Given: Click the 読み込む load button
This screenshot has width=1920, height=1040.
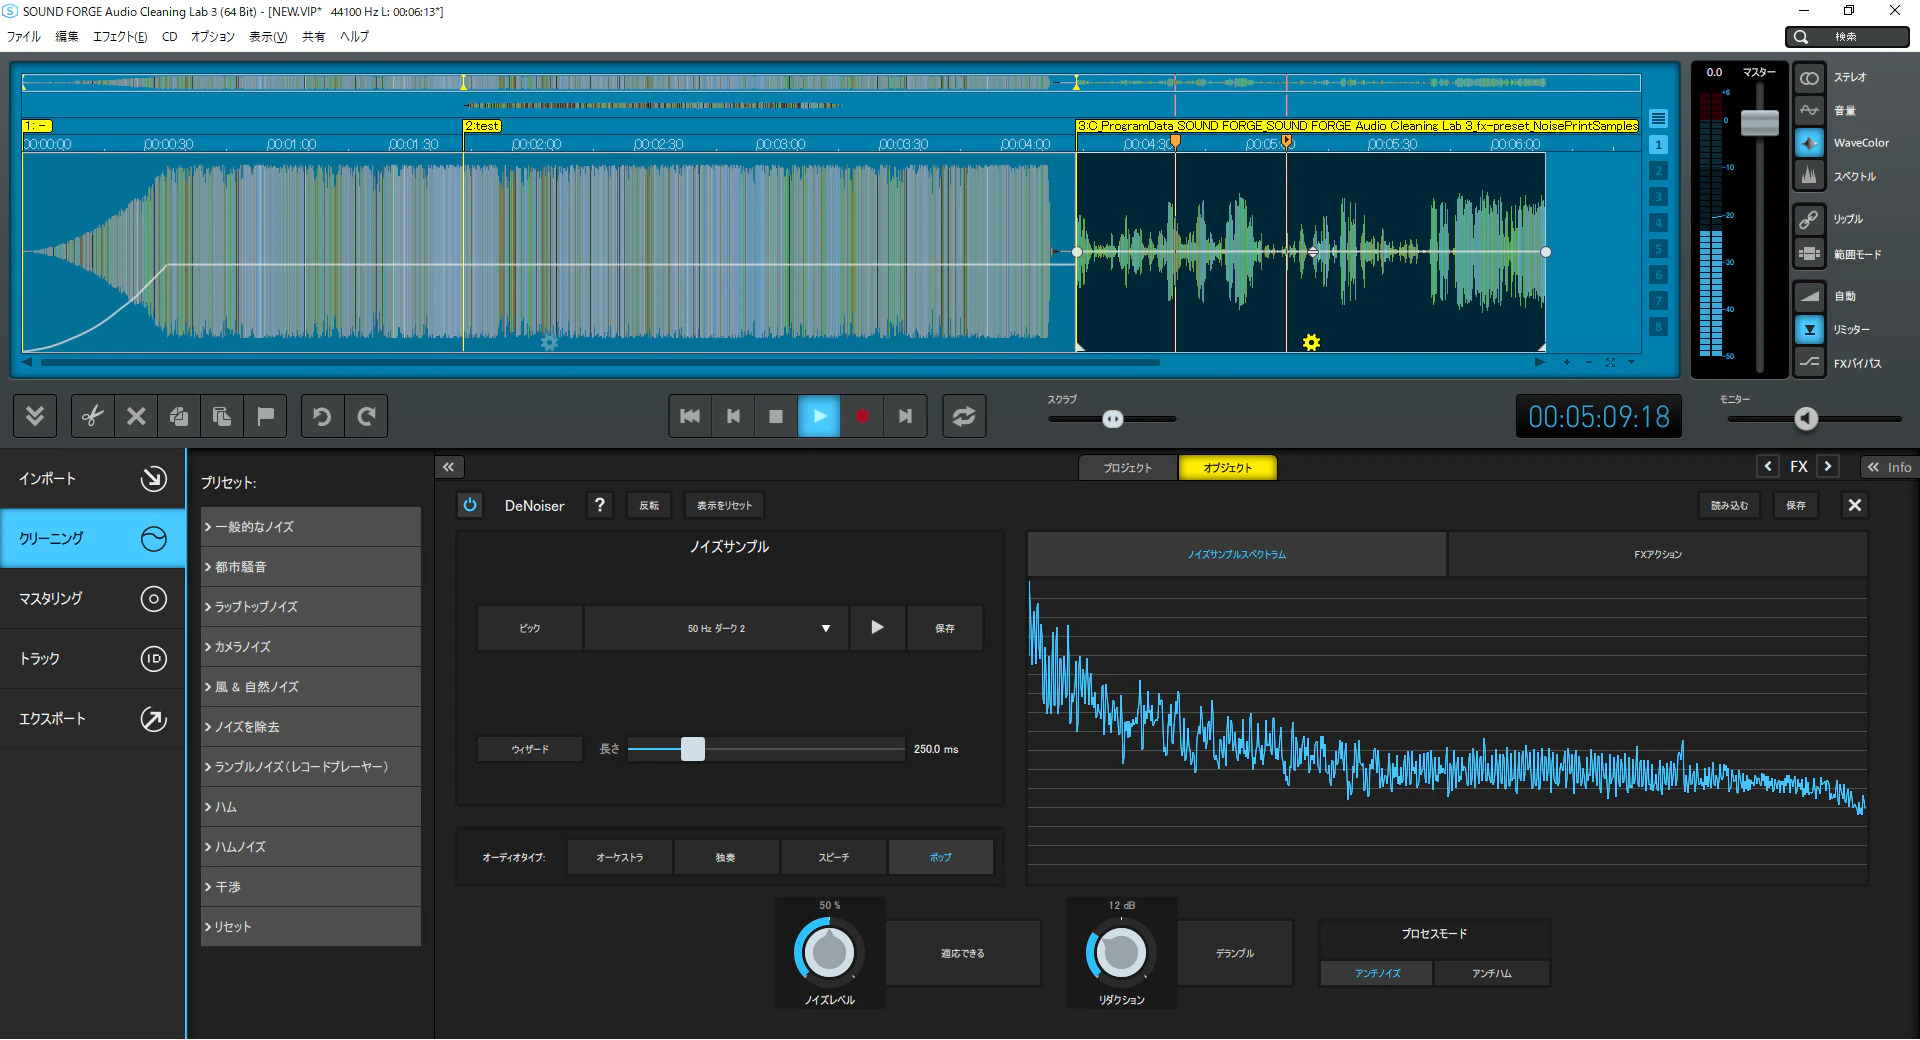Looking at the screenshot, I should [1729, 505].
